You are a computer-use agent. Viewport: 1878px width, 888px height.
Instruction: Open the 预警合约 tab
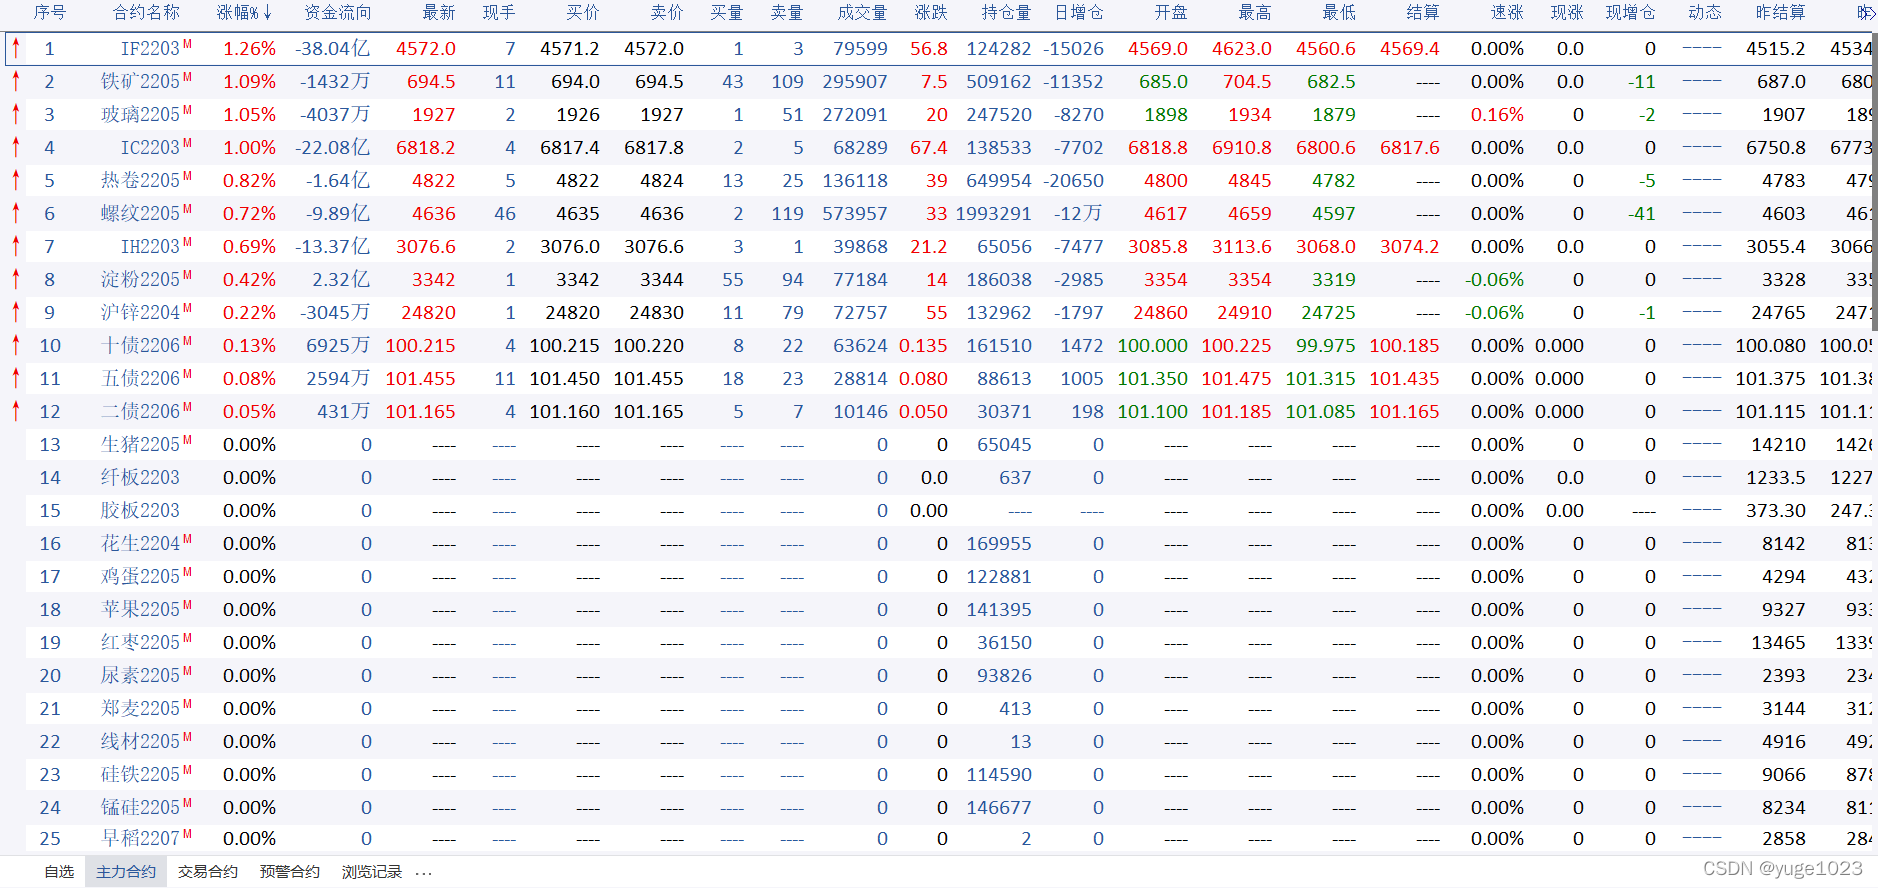(290, 872)
